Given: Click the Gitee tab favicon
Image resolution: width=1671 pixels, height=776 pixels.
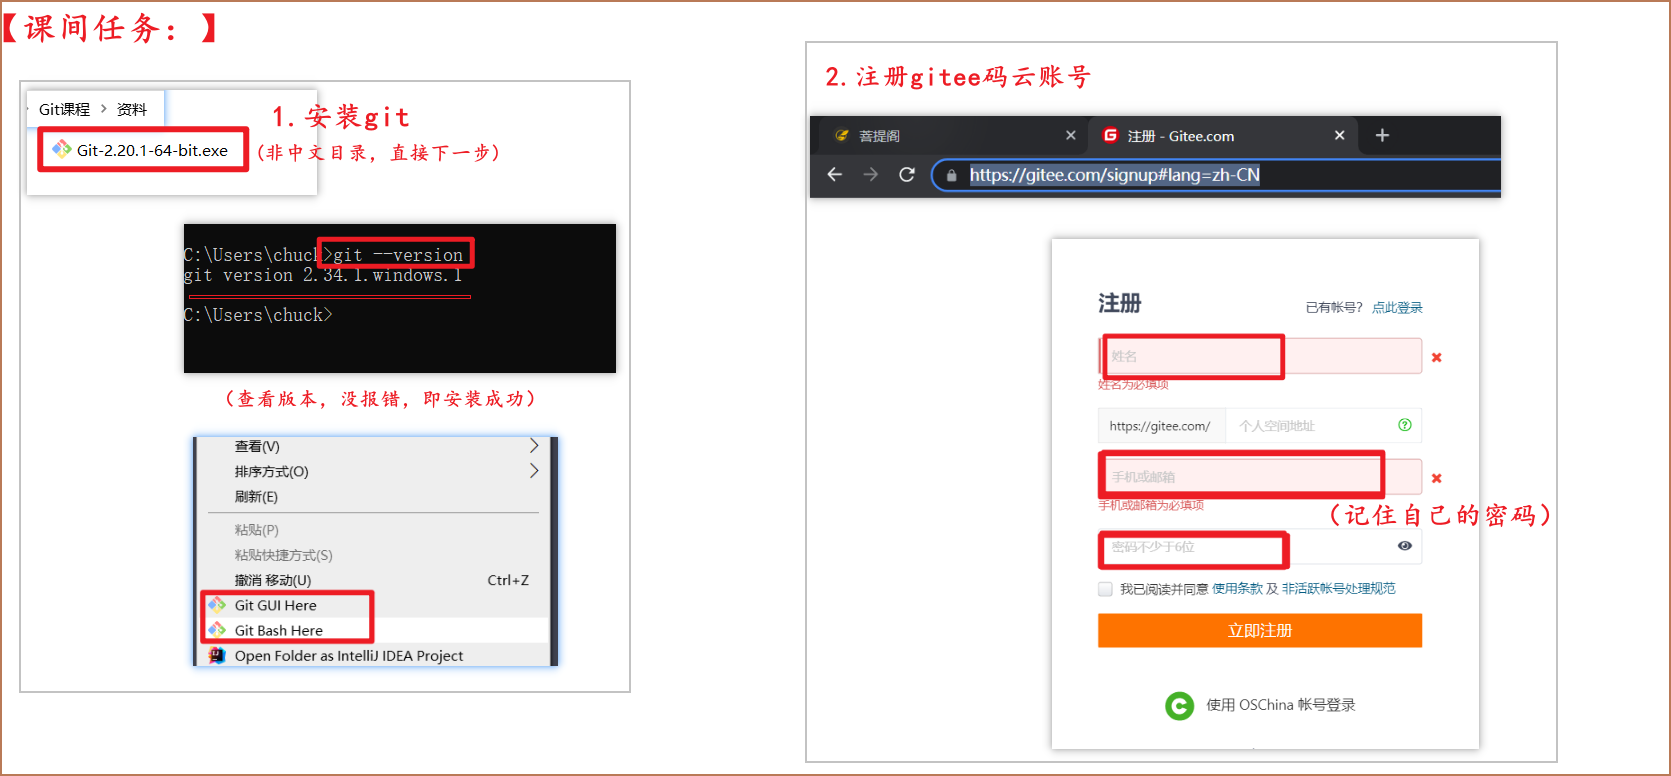Looking at the screenshot, I should click(1110, 135).
